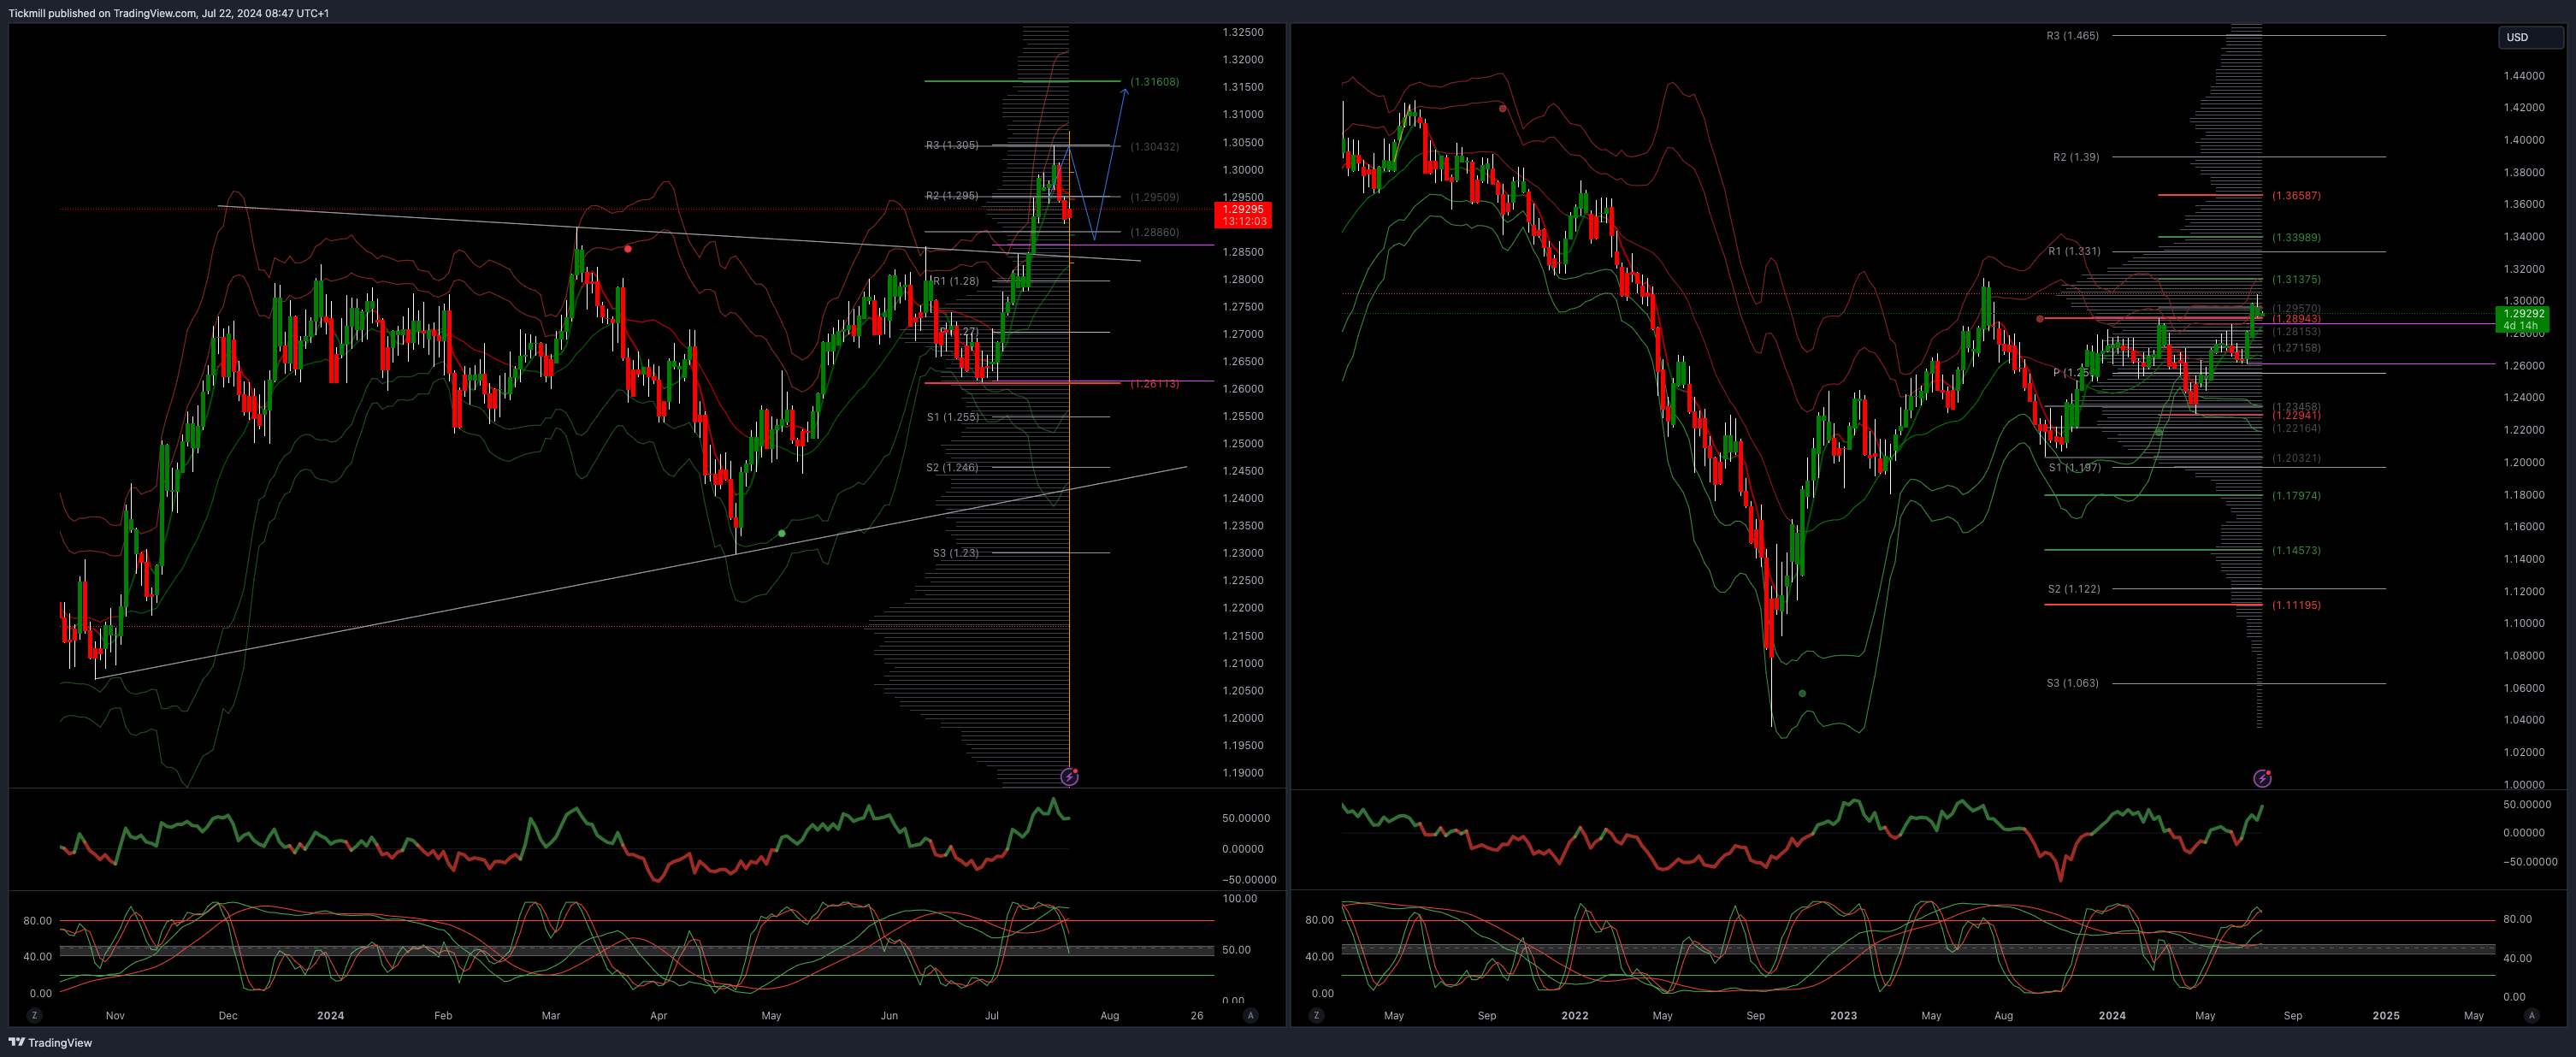Click the Feb label on left time axis

click(443, 1015)
